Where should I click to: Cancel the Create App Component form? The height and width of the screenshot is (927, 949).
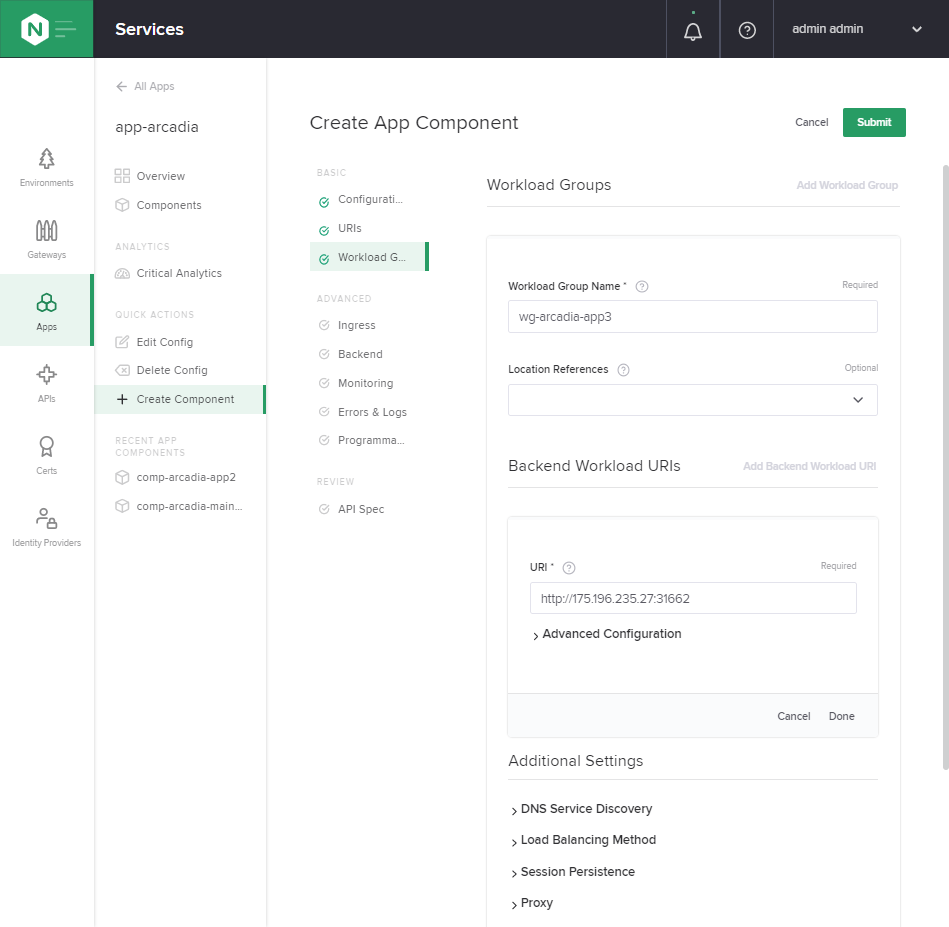tap(811, 122)
